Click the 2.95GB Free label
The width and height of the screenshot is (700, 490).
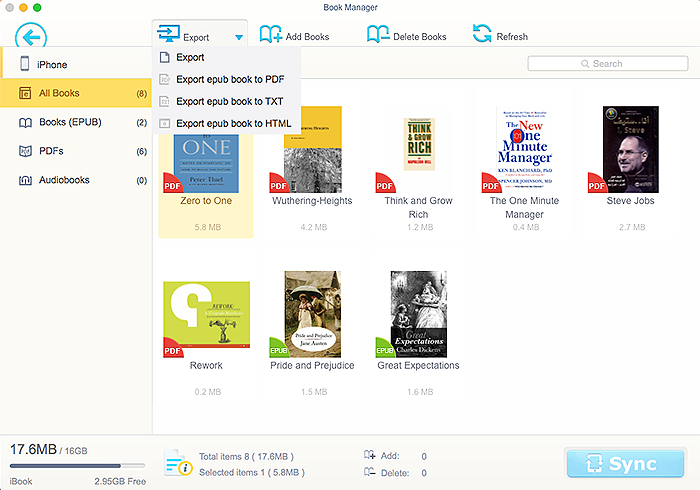pos(120,482)
